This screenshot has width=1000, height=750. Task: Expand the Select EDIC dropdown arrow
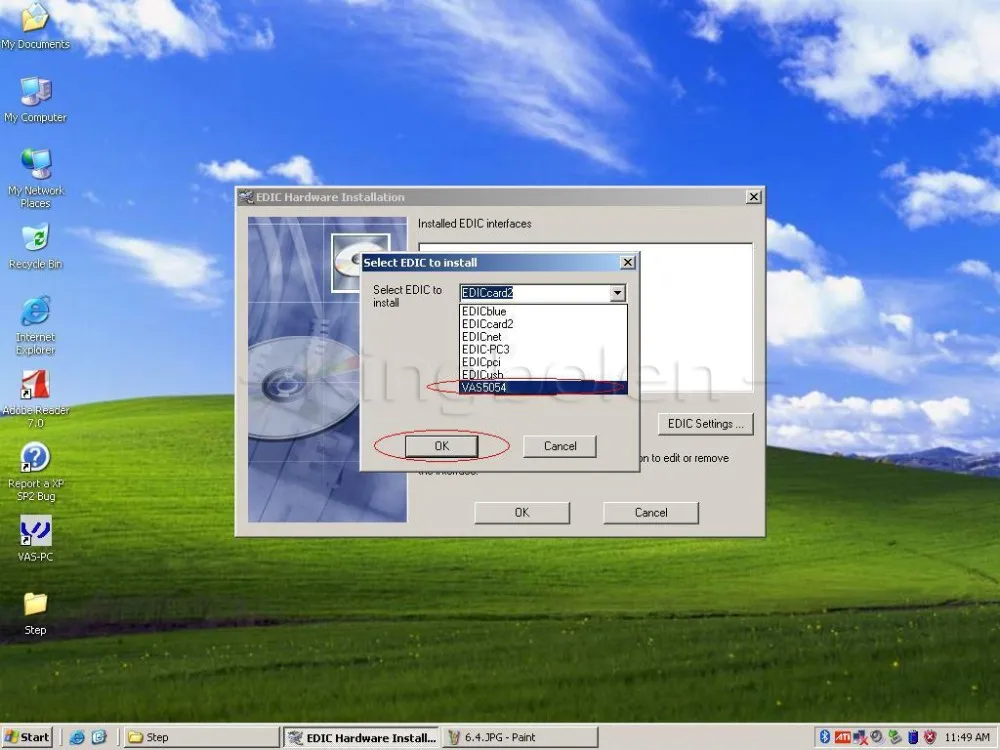[x=617, y=293]
